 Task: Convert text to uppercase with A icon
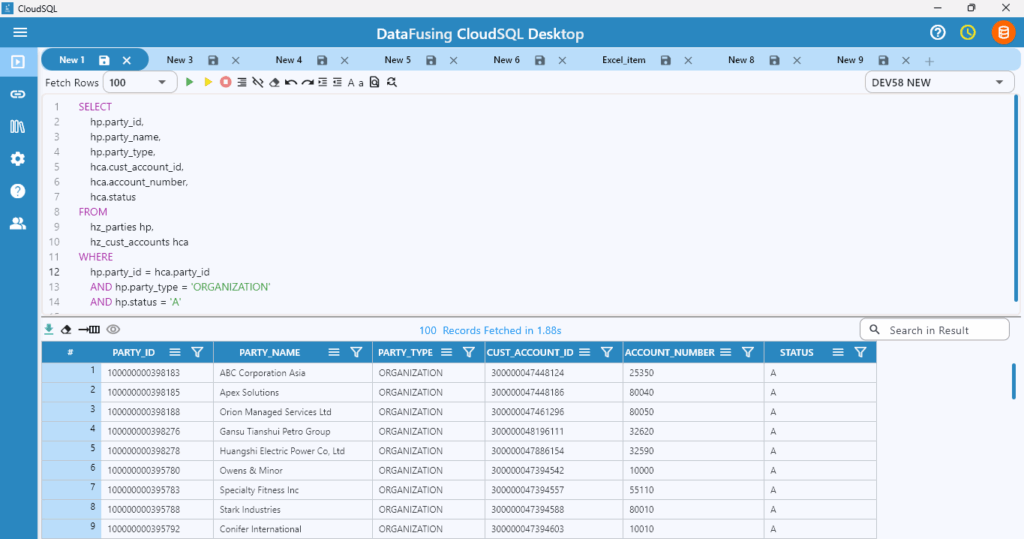(x=351, y=83)
